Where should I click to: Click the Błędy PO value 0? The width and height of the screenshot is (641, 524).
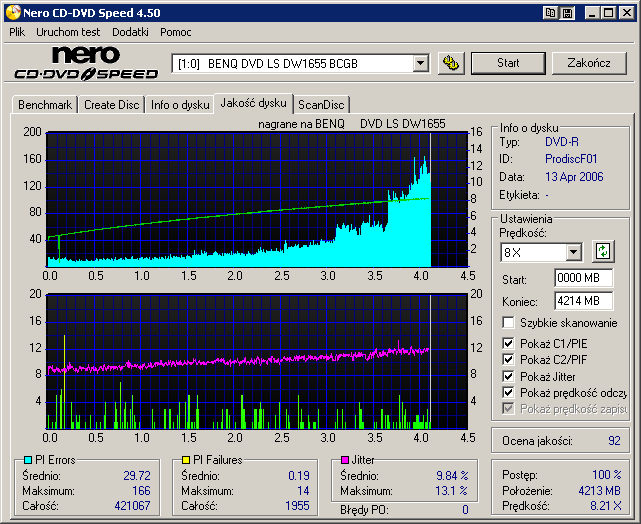pyautogui.click(x=465, y=510)
